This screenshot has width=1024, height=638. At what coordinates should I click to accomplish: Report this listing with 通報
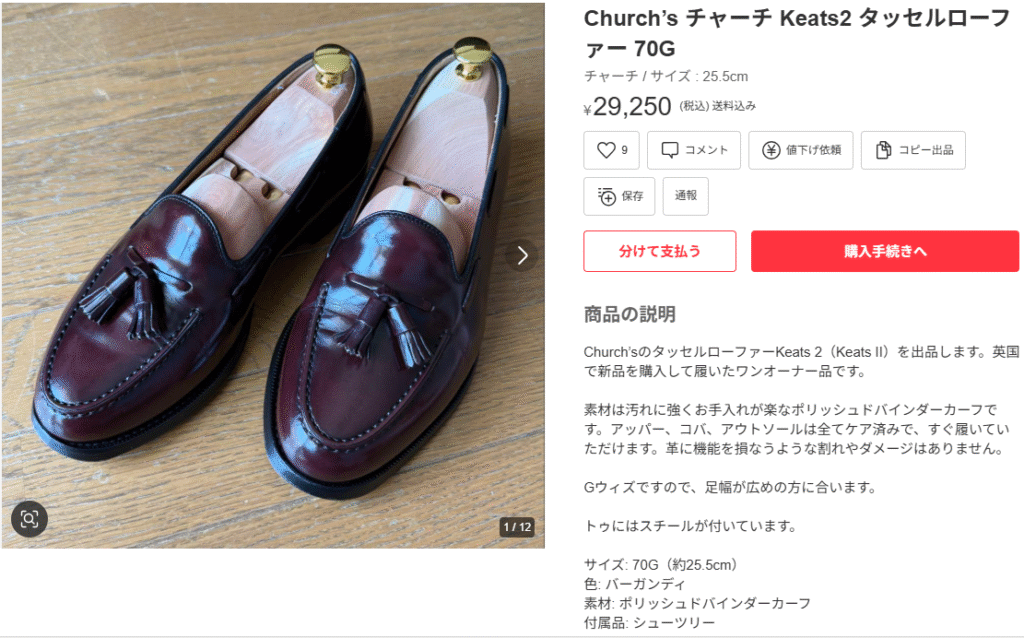click(685, 196)
